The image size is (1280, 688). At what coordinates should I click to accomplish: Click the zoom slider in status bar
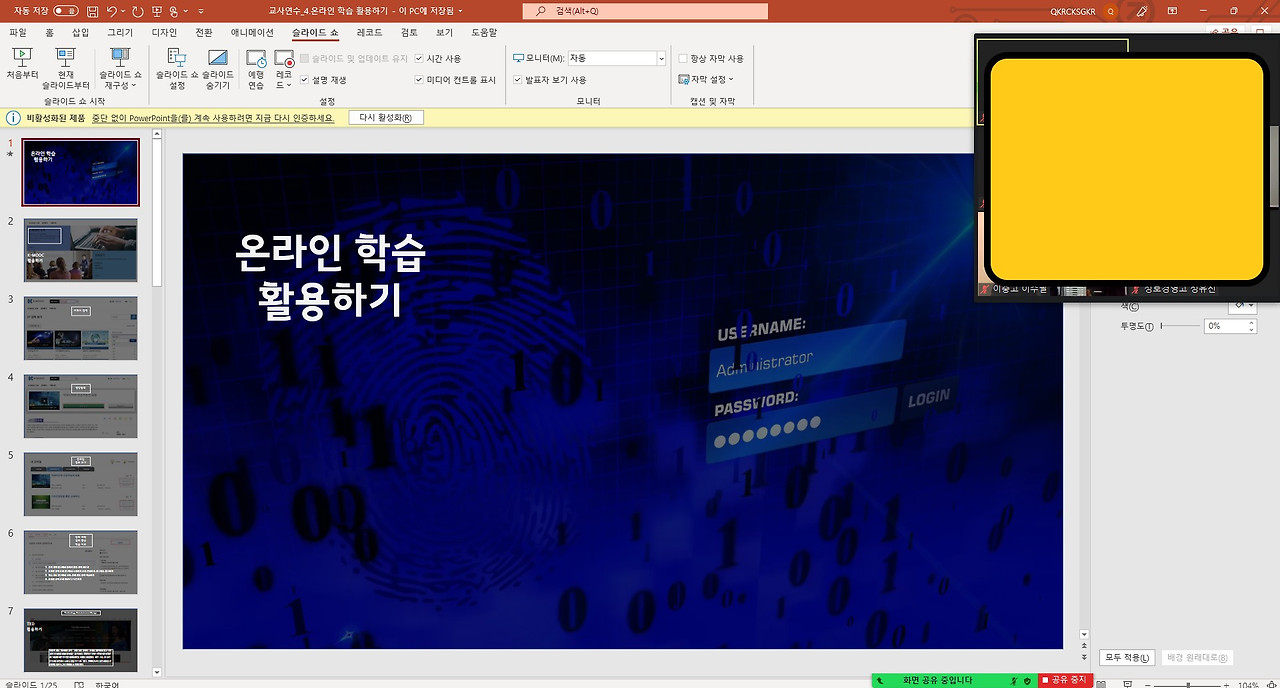(x=1188, y=684)
